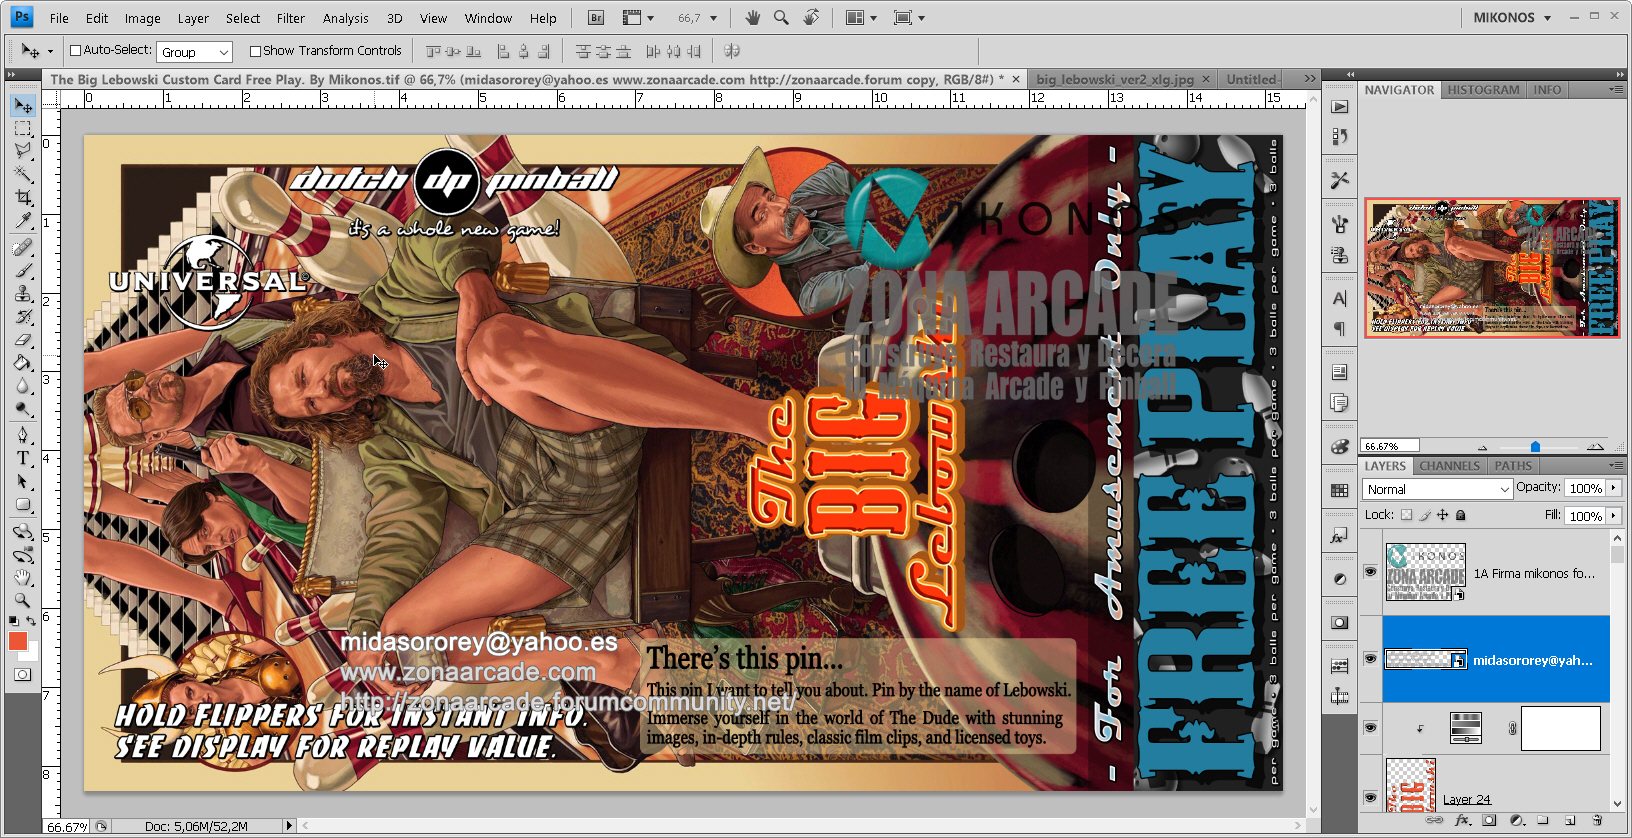Select the Brush tool
1632x838 pixels.
click(x=22, y=270)
